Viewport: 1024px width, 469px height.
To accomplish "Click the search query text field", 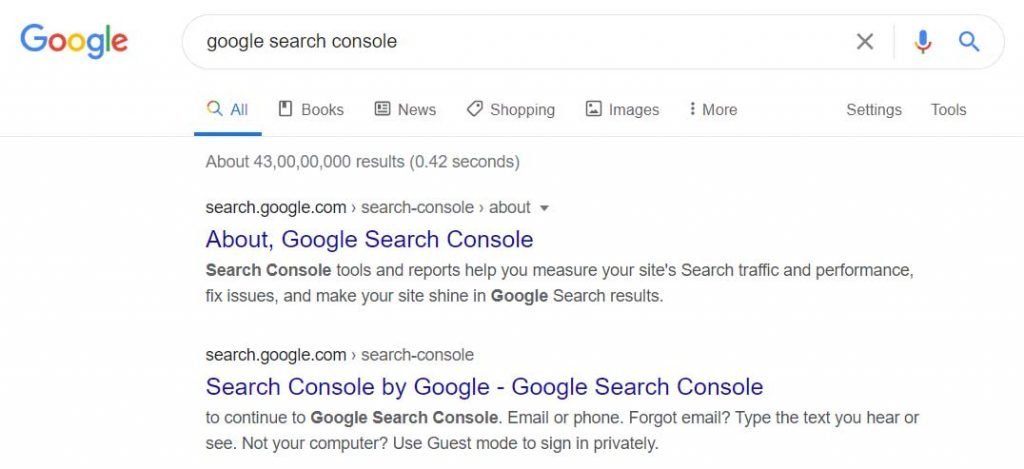I will coord(500,41).
